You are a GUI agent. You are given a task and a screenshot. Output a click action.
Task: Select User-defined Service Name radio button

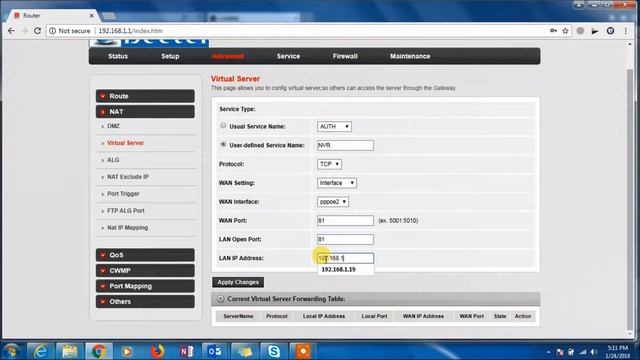click(223, 144)
